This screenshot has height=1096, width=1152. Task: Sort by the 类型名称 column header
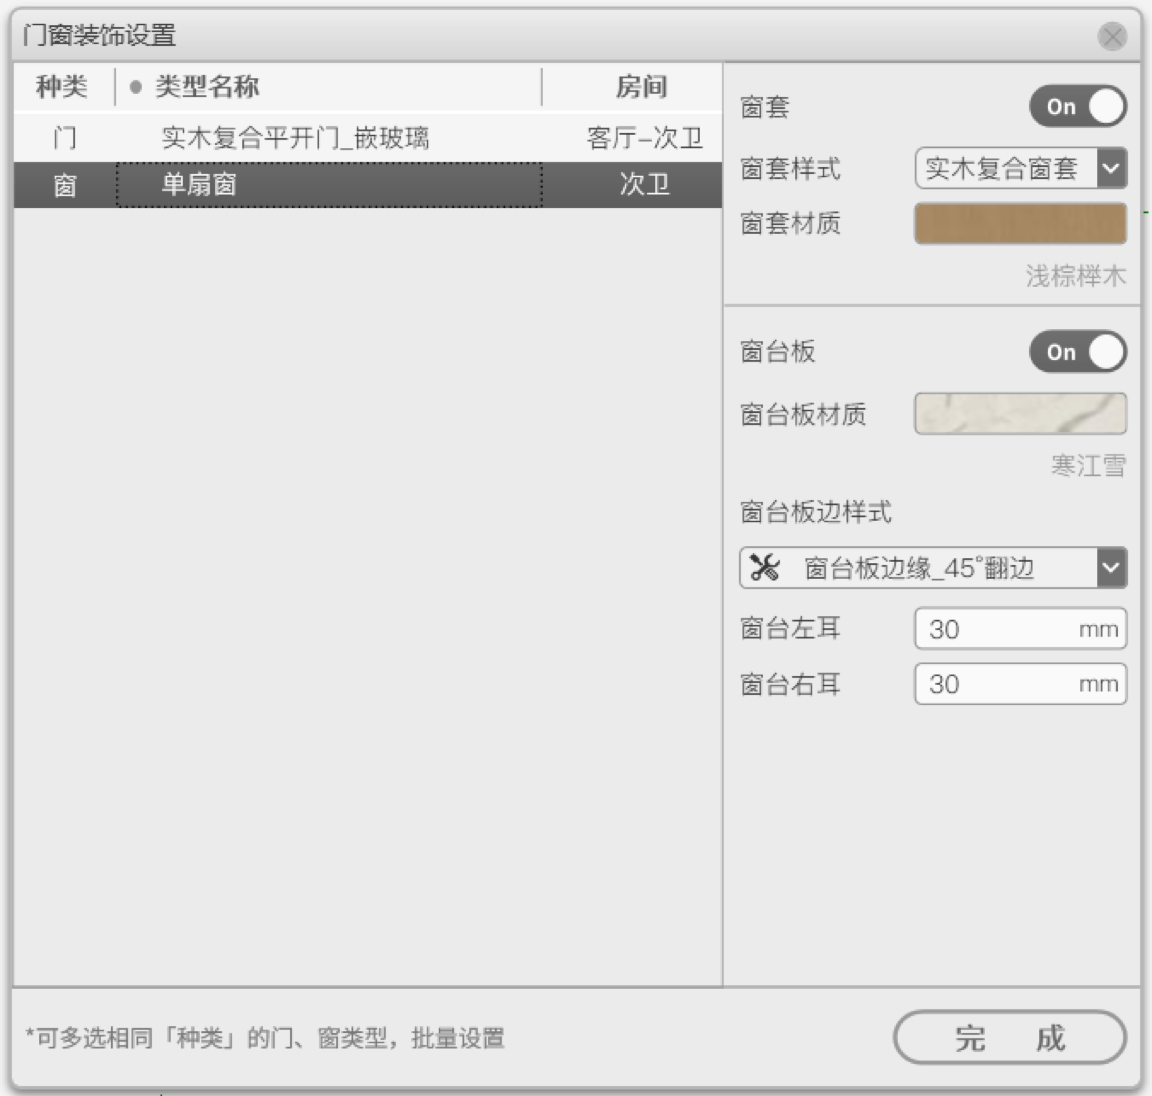(207, 87)
